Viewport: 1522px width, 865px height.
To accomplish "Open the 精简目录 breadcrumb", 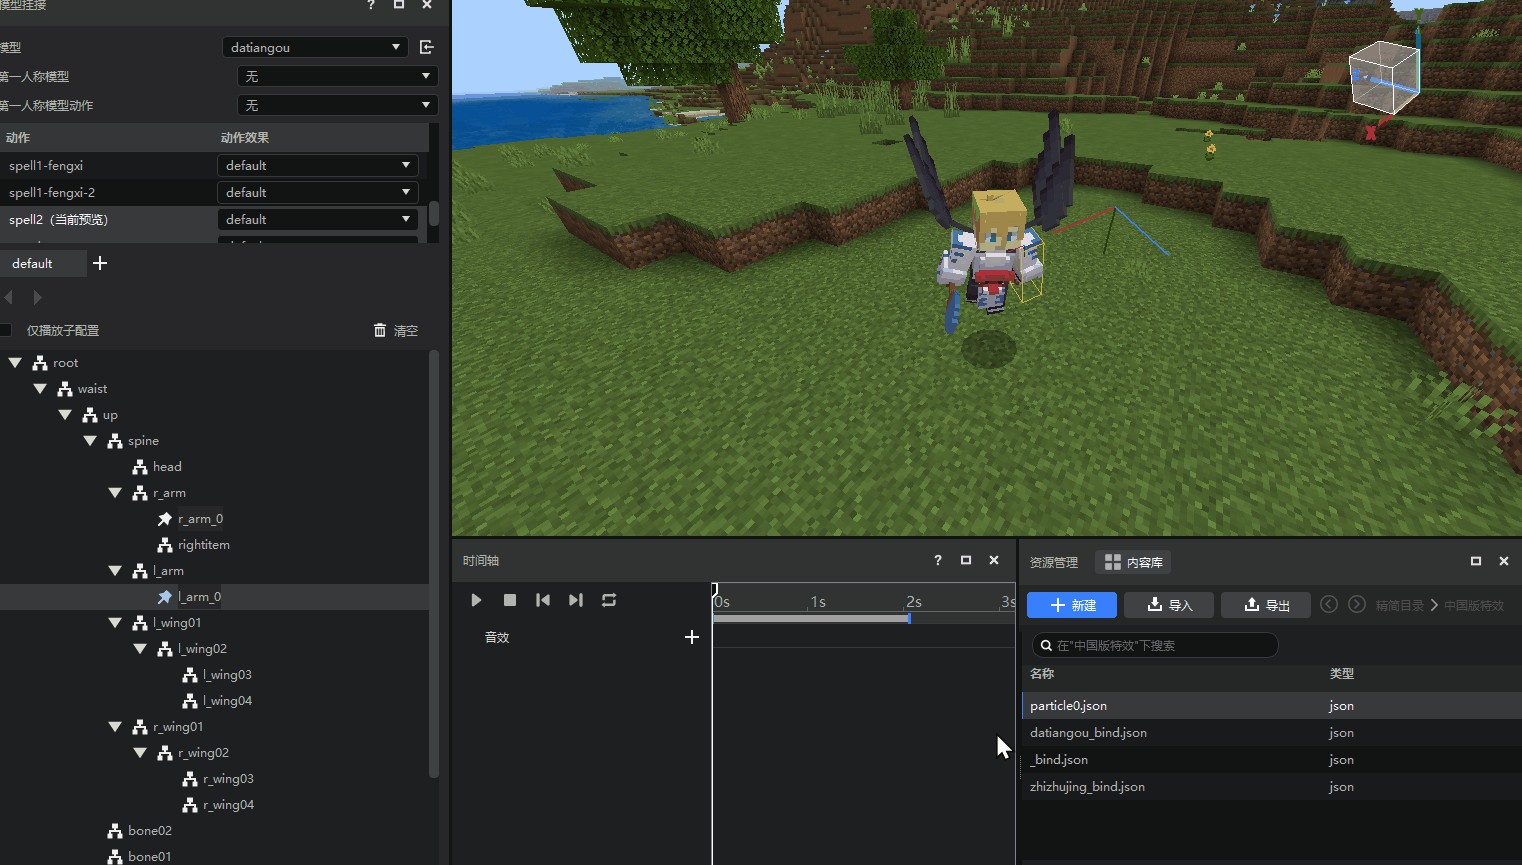I will pyautogui.click(x=1399, y=605).
